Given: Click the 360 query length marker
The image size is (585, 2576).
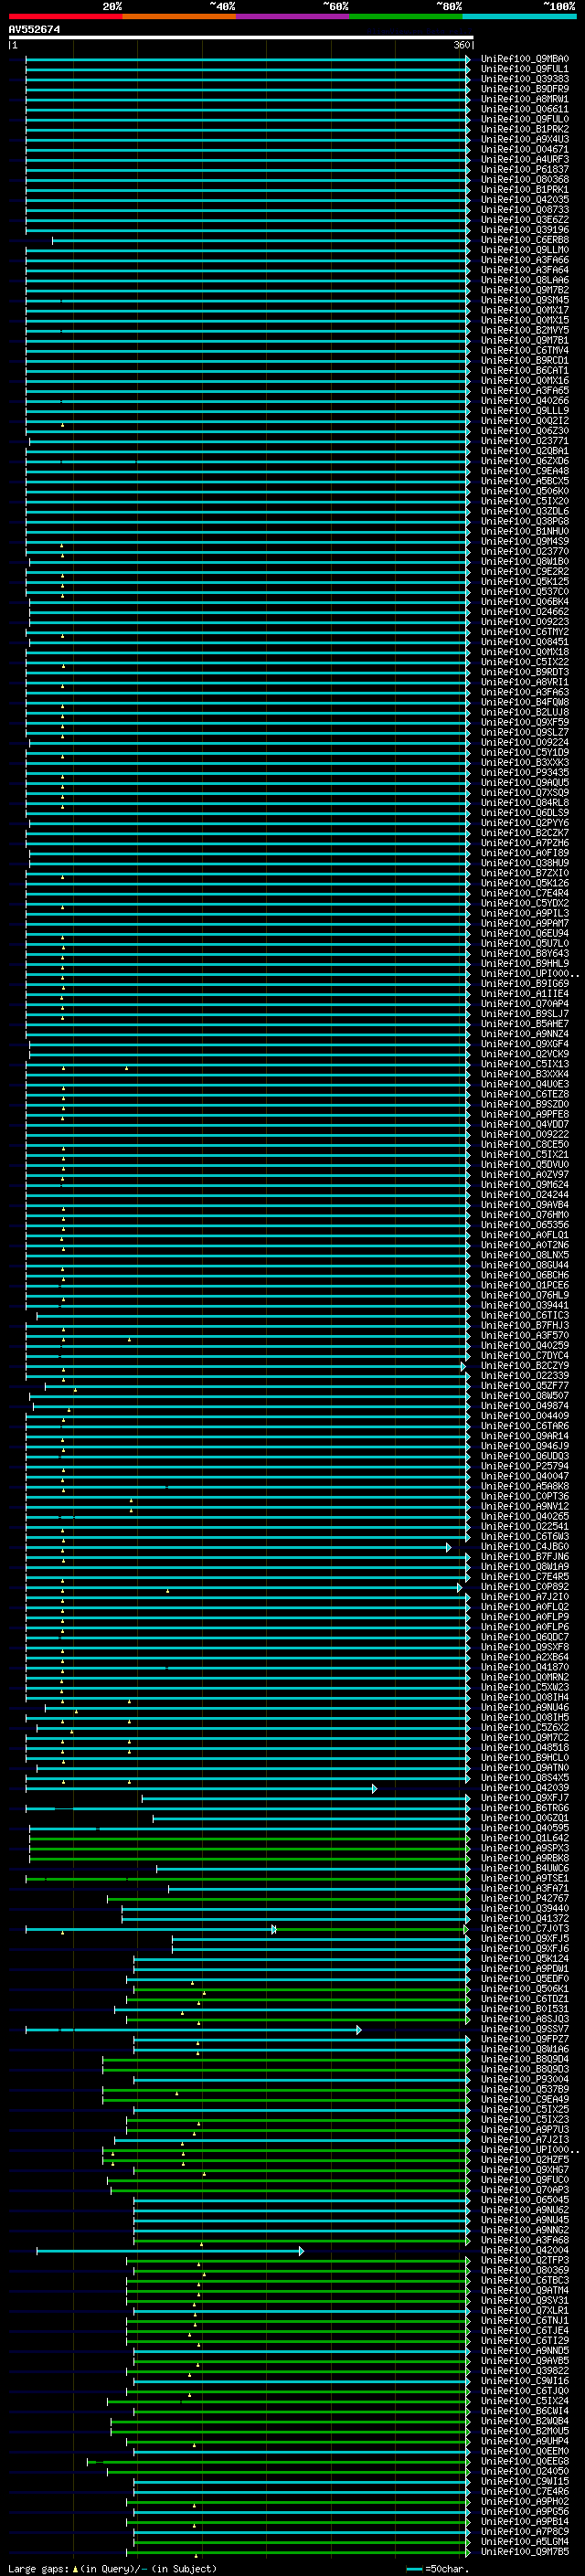Looking at the screenshot, I should pyautogui.click(x=462, y=46).
